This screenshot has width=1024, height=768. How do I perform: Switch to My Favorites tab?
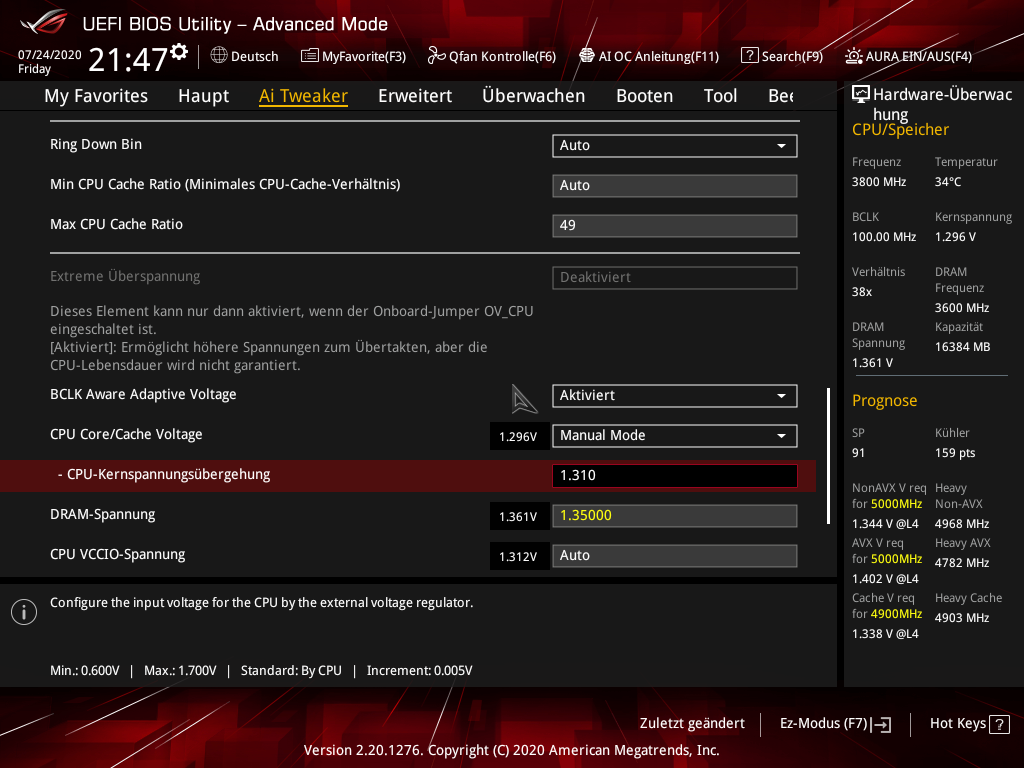(x=96, y=96)
